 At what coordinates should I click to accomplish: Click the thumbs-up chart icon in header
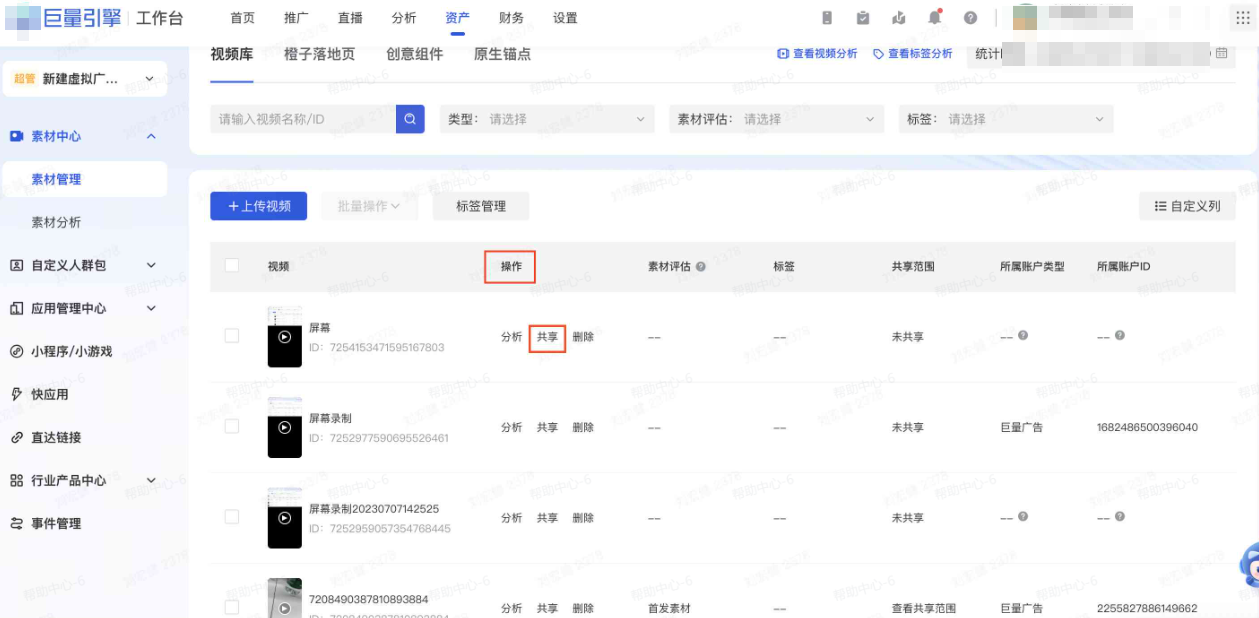pos(899,18)
